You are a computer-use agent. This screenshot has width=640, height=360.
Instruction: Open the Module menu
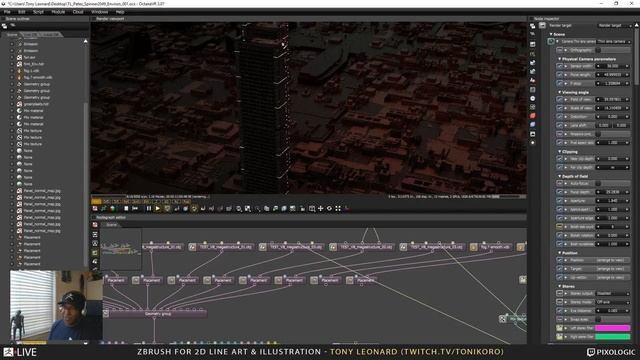coord(58,12)
